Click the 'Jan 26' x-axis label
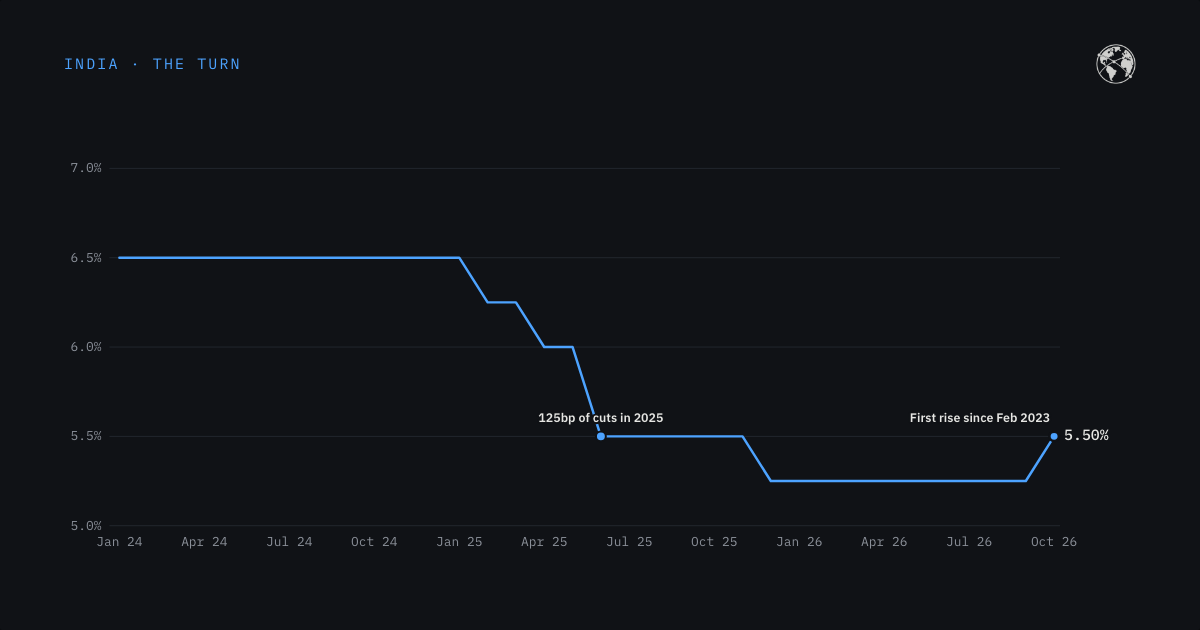 point(799,542)
